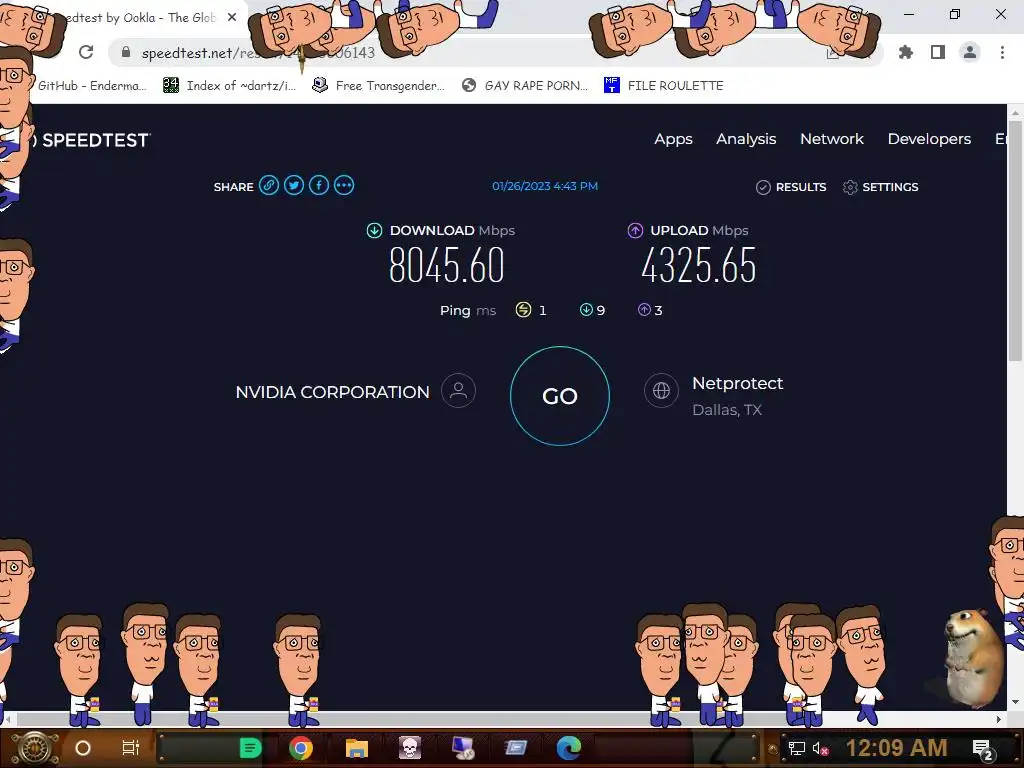This screenshot has width=1024, height=768.
Task: Open the Start button on taskbar
Action: pos(35,748)
